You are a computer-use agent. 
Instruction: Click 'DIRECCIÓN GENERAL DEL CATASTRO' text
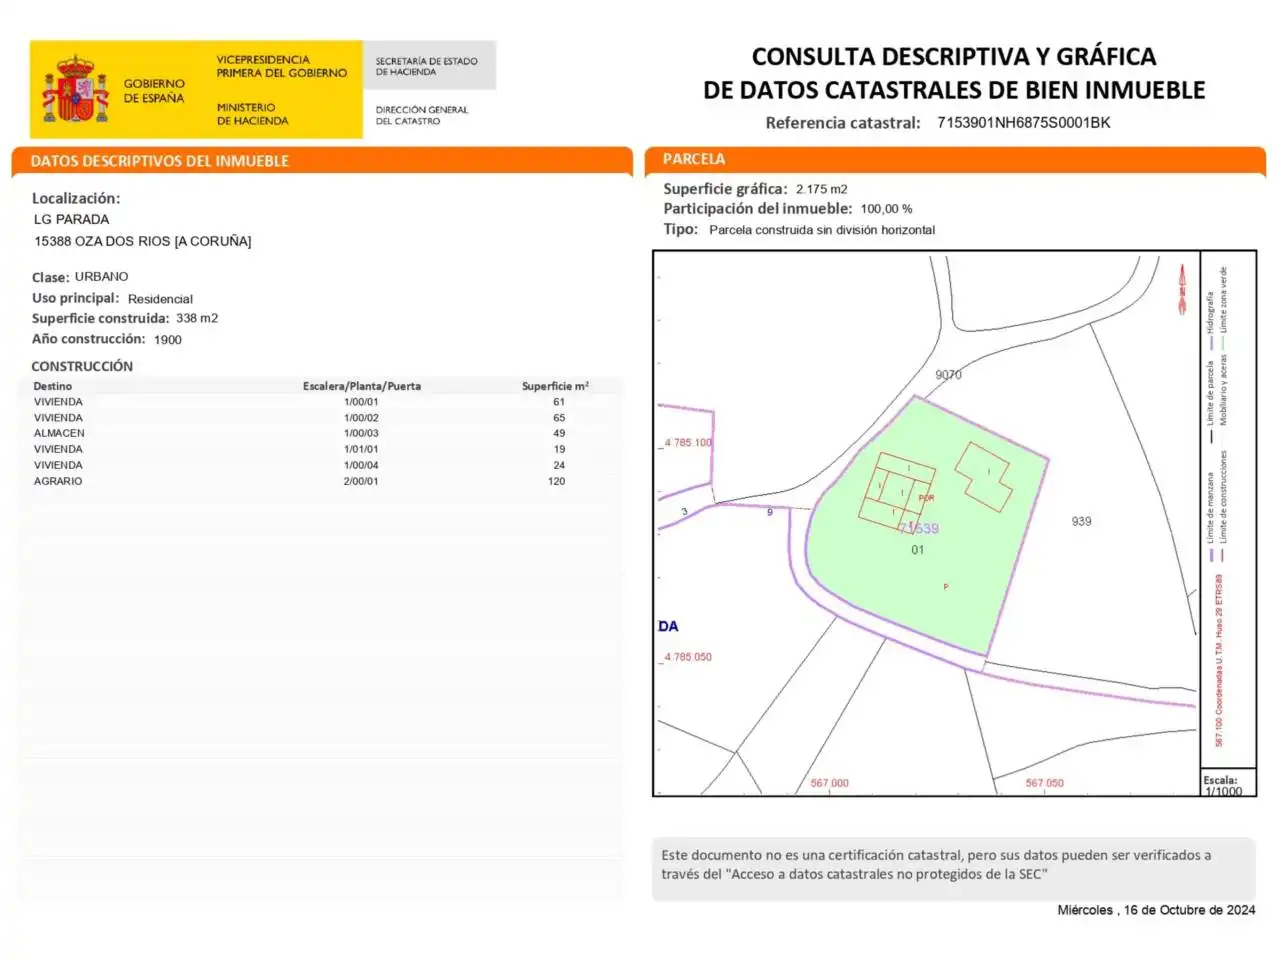click(x=422, y=115)
